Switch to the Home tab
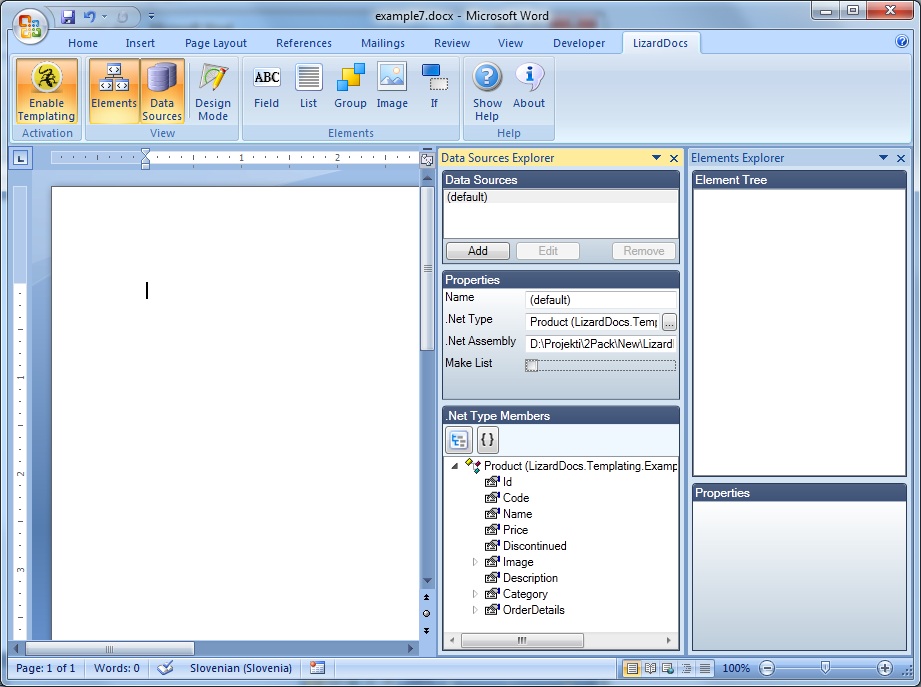The width and height of the screenshot is (921, 687). click(83, 43)
